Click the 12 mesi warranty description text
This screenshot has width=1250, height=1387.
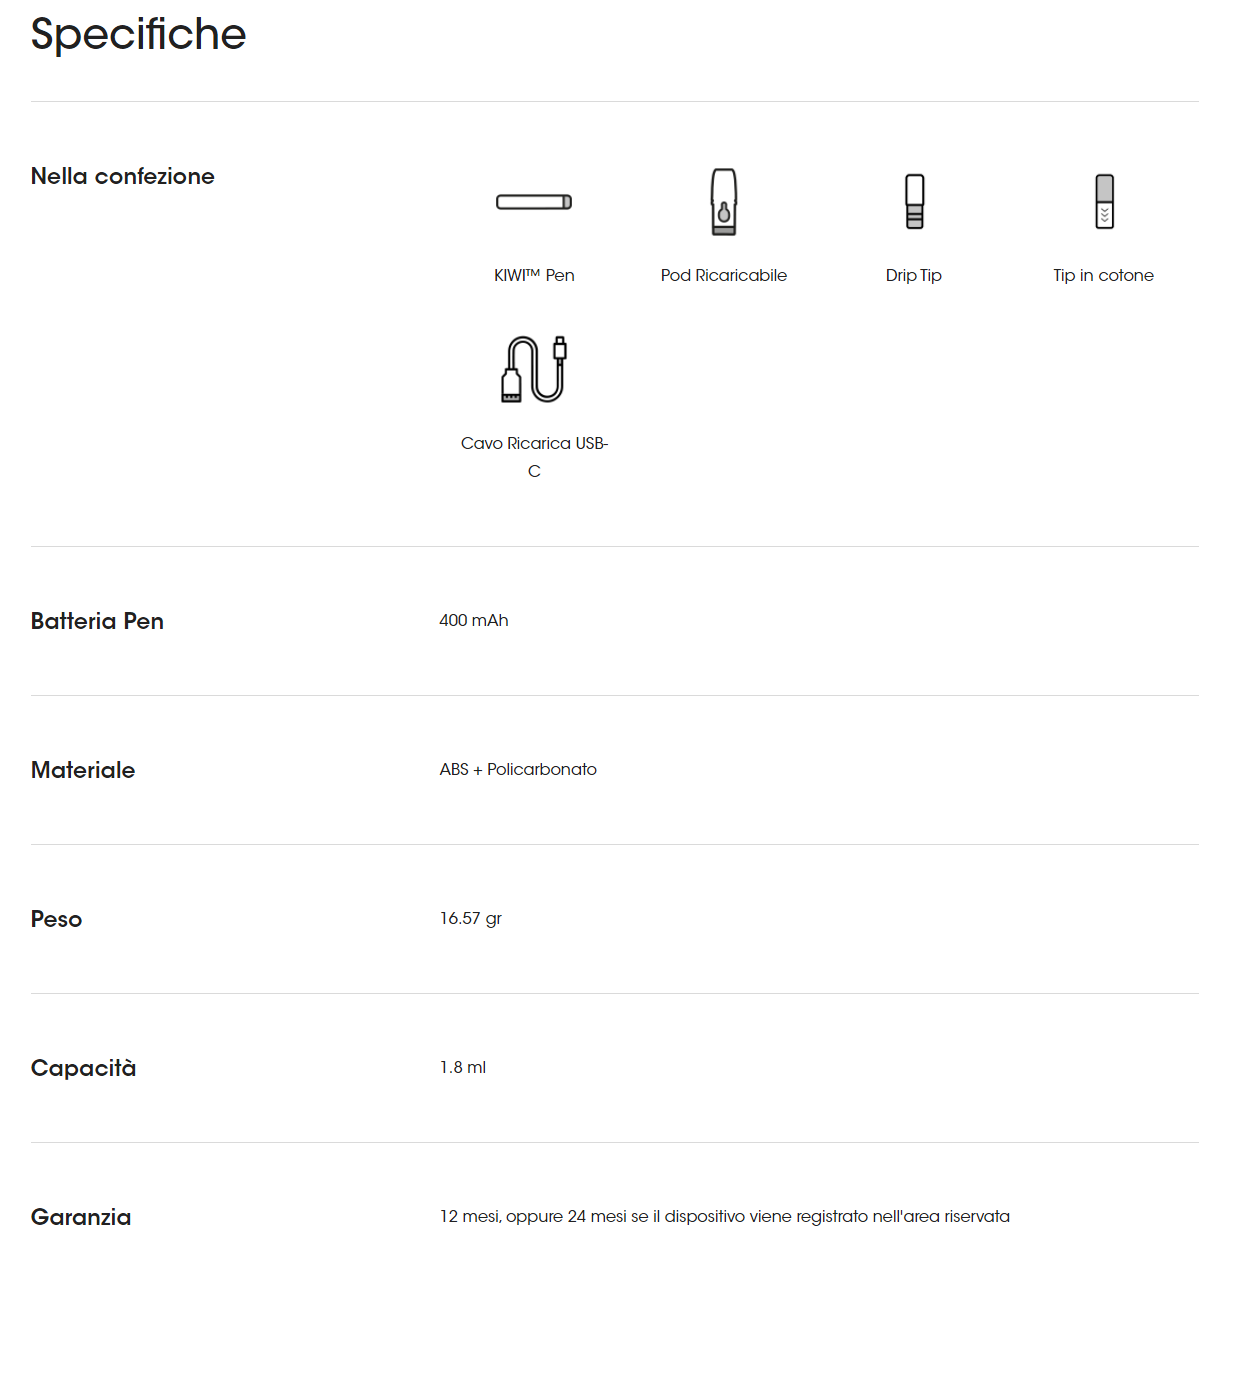[725, 1216]
